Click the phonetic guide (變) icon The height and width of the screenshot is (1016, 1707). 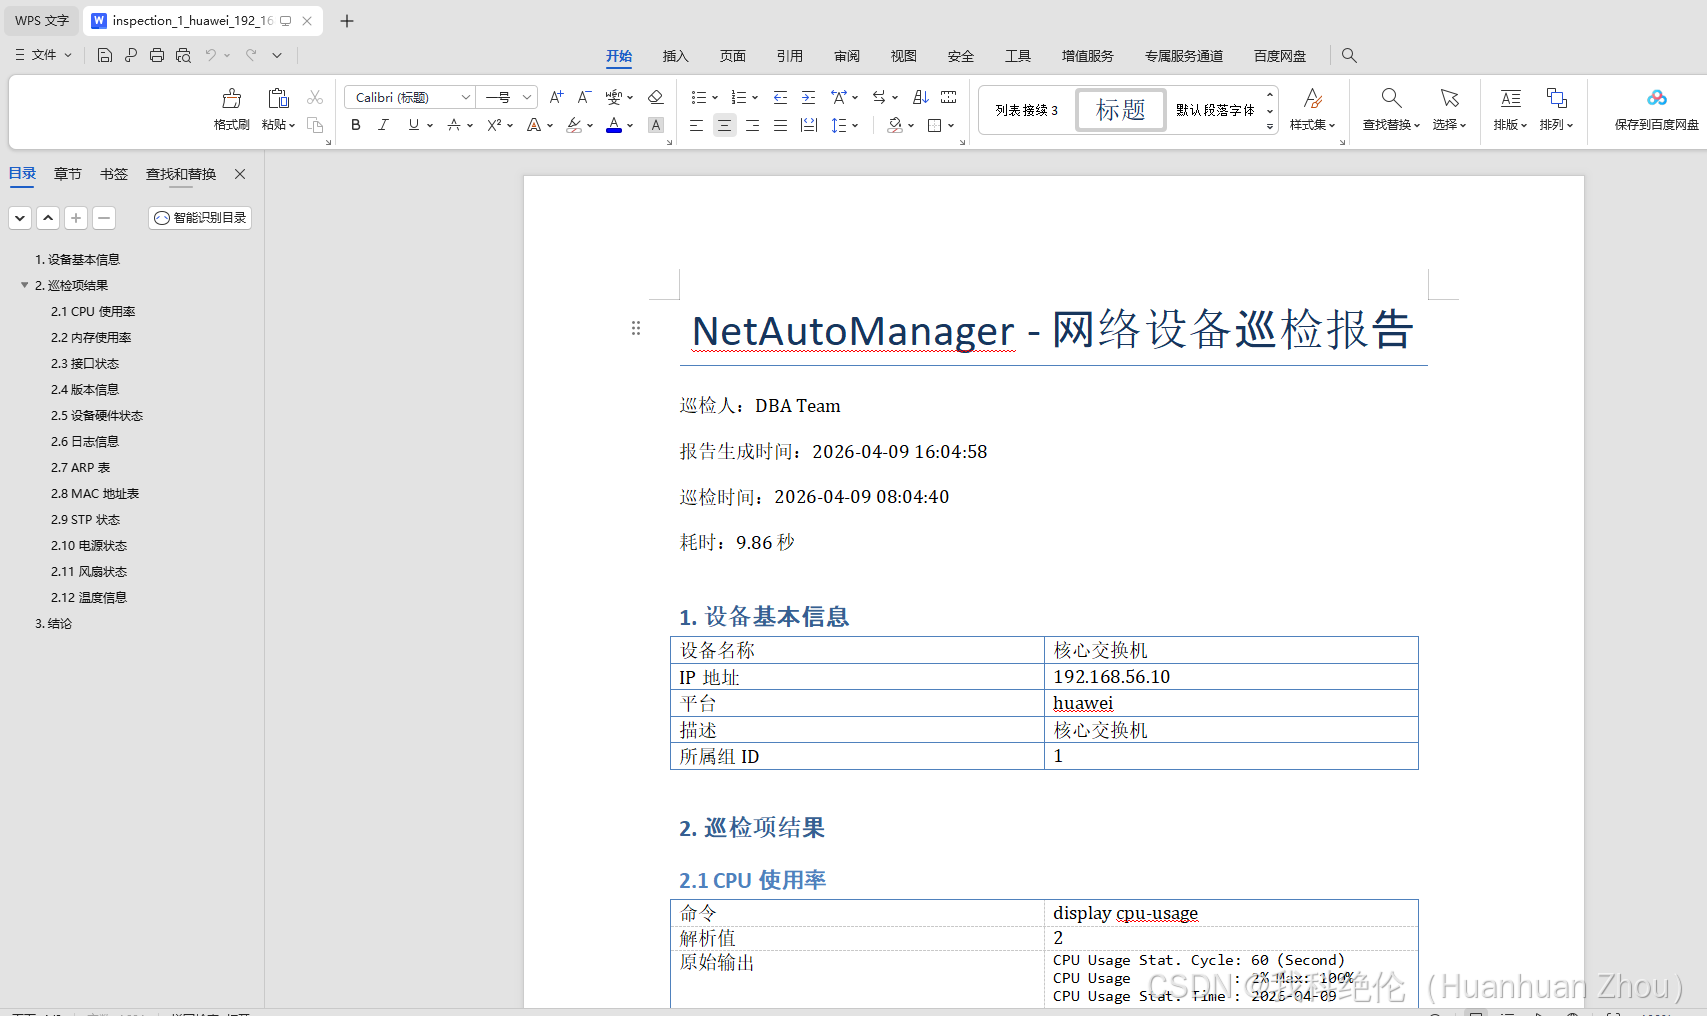[x=614, y=97]
